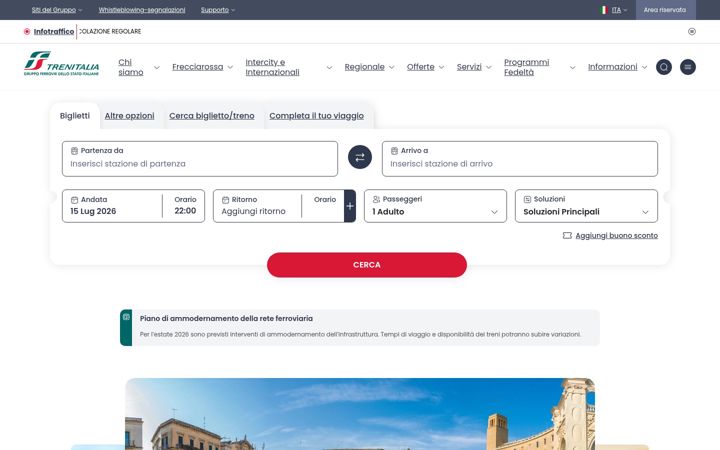Click the Andata Orario 22:00 field

click(185, 206)
